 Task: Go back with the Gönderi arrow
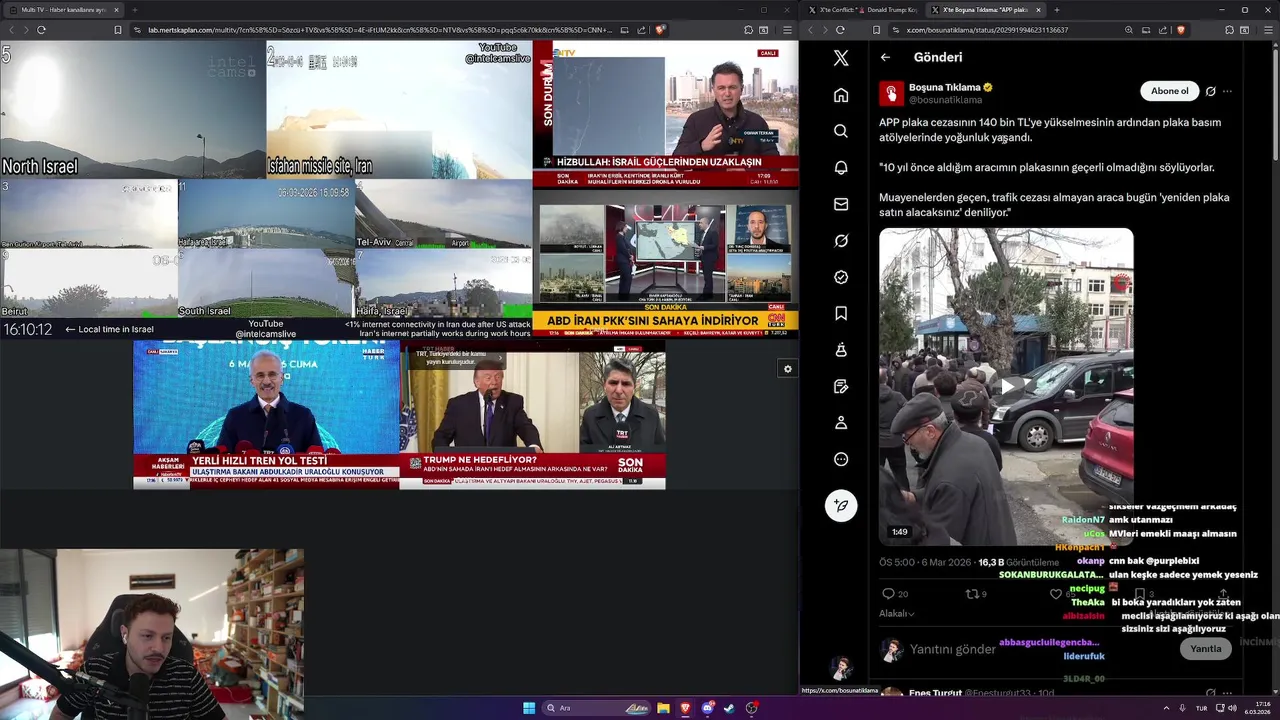[x=885, y=57]
